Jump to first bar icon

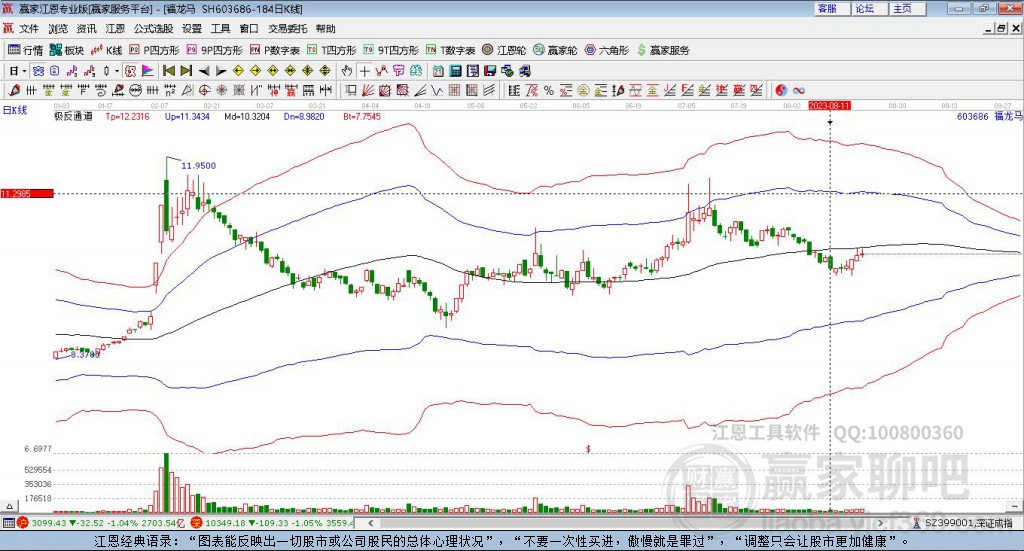tap(169, 71)
